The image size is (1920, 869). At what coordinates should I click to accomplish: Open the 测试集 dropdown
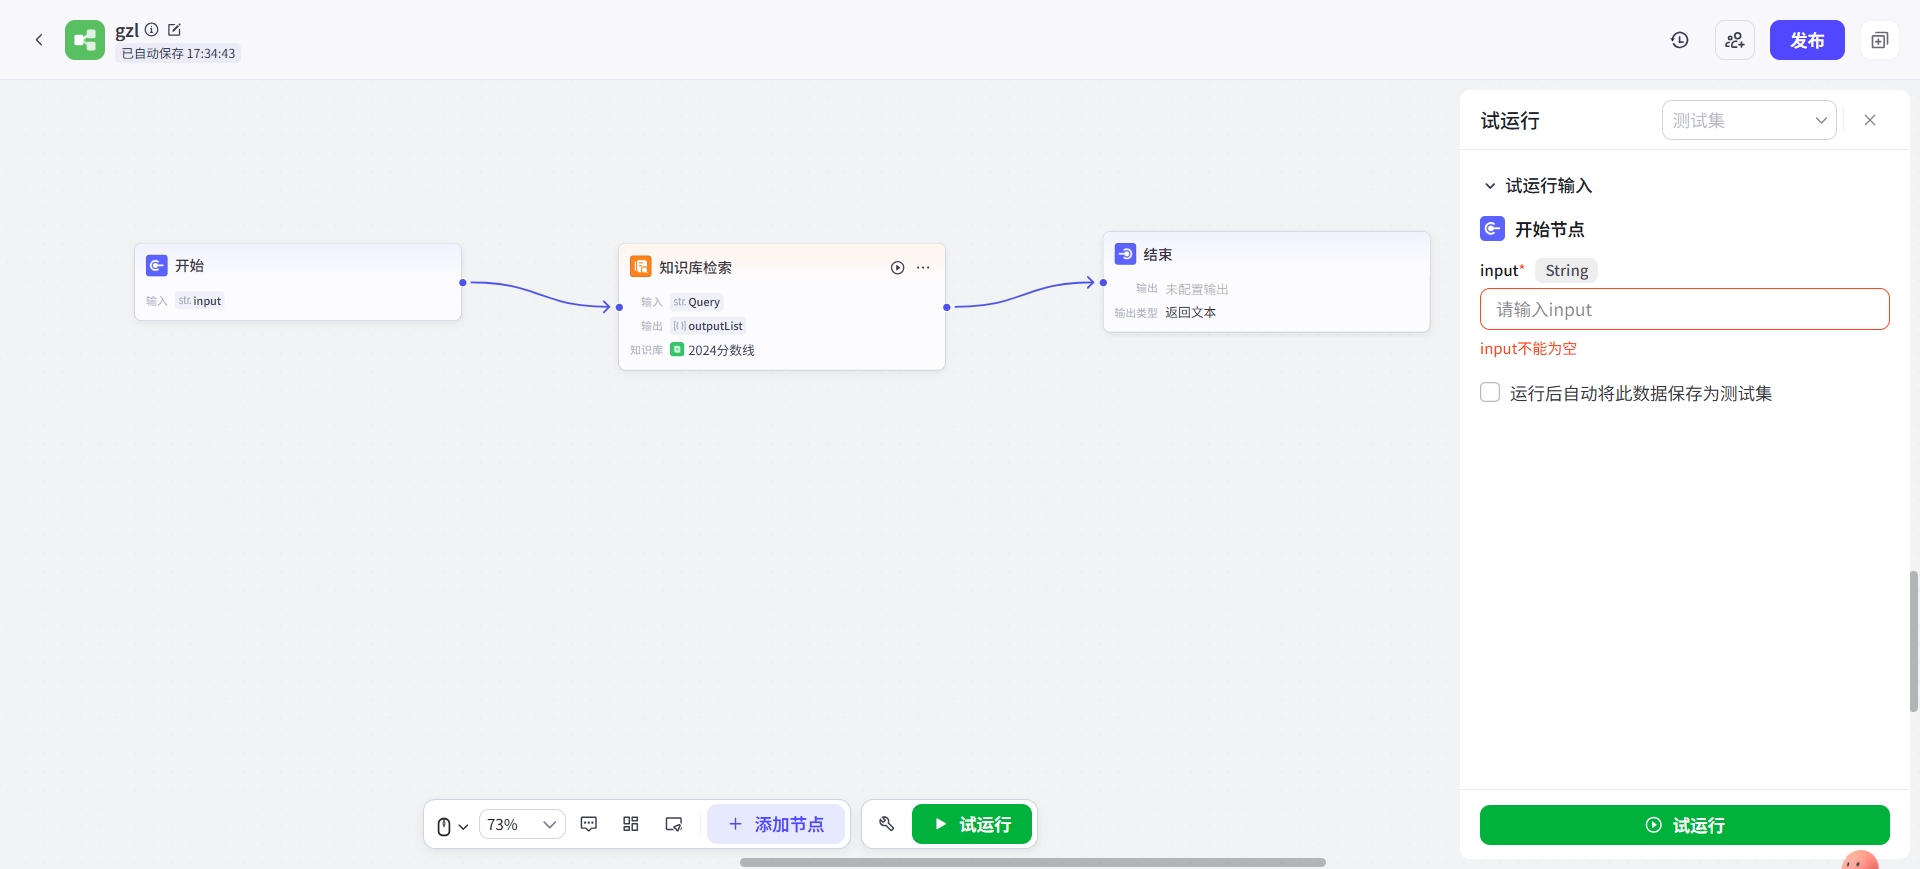click(x=1749, y=120)
